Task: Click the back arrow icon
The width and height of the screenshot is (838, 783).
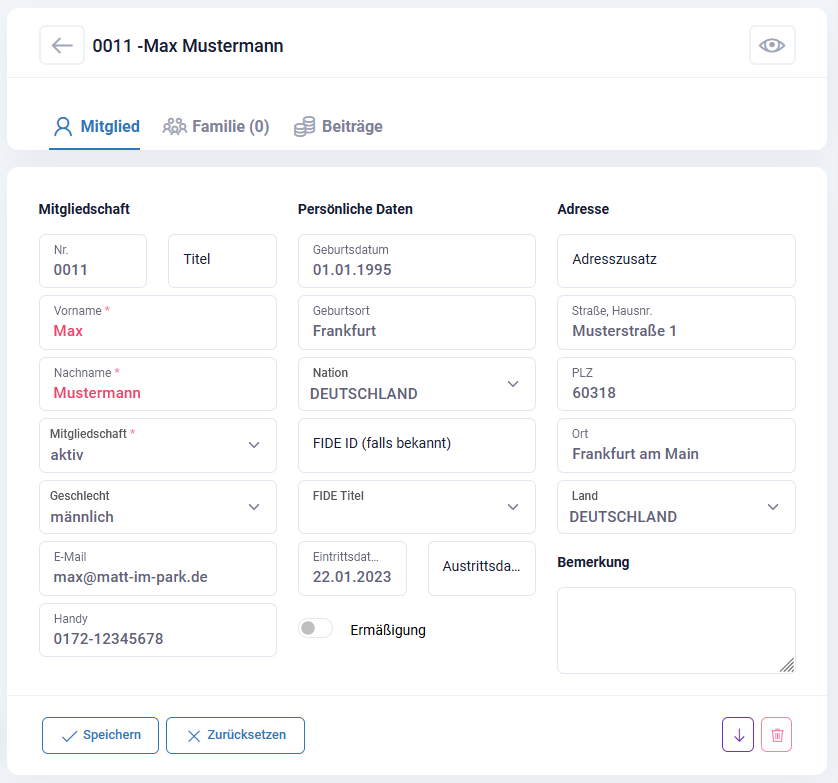Action: click(62, 46)
